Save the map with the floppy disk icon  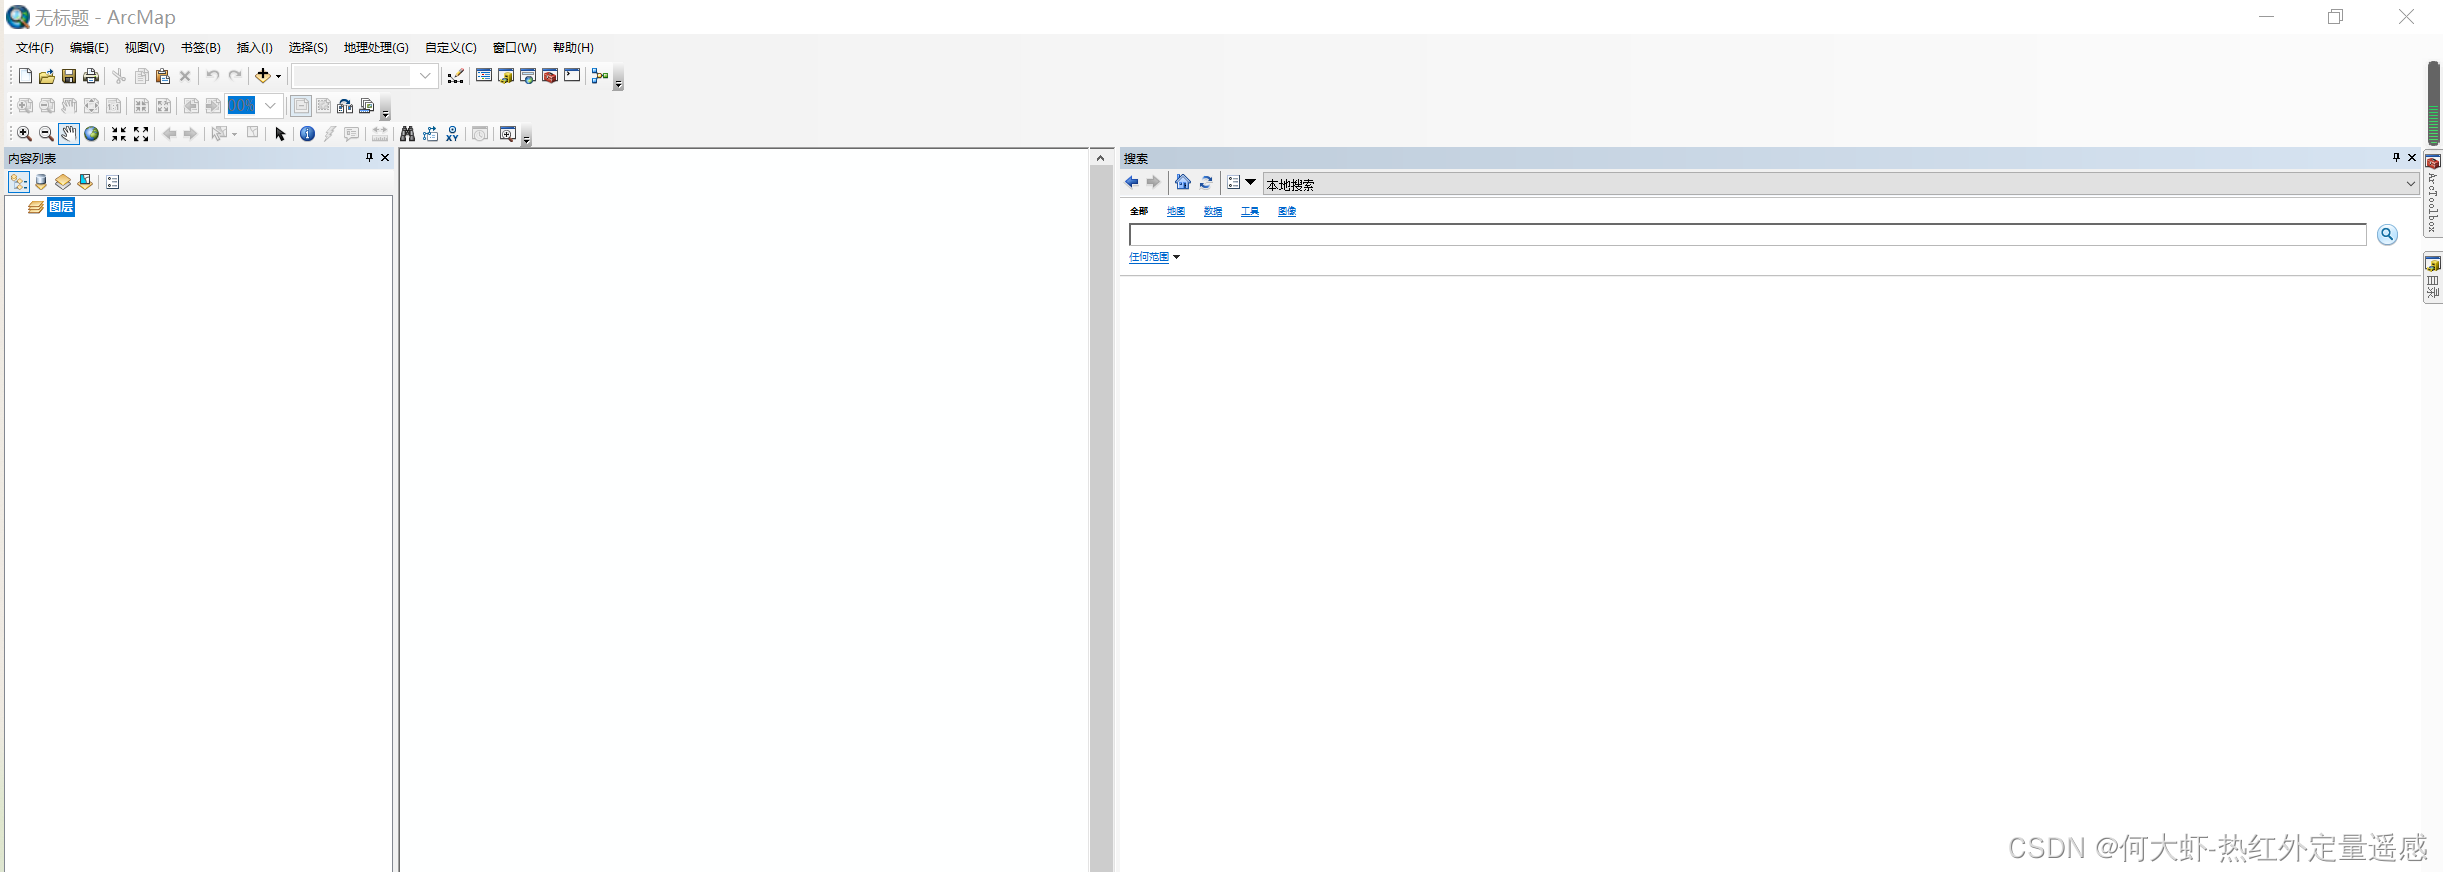(x=69, y=76)
